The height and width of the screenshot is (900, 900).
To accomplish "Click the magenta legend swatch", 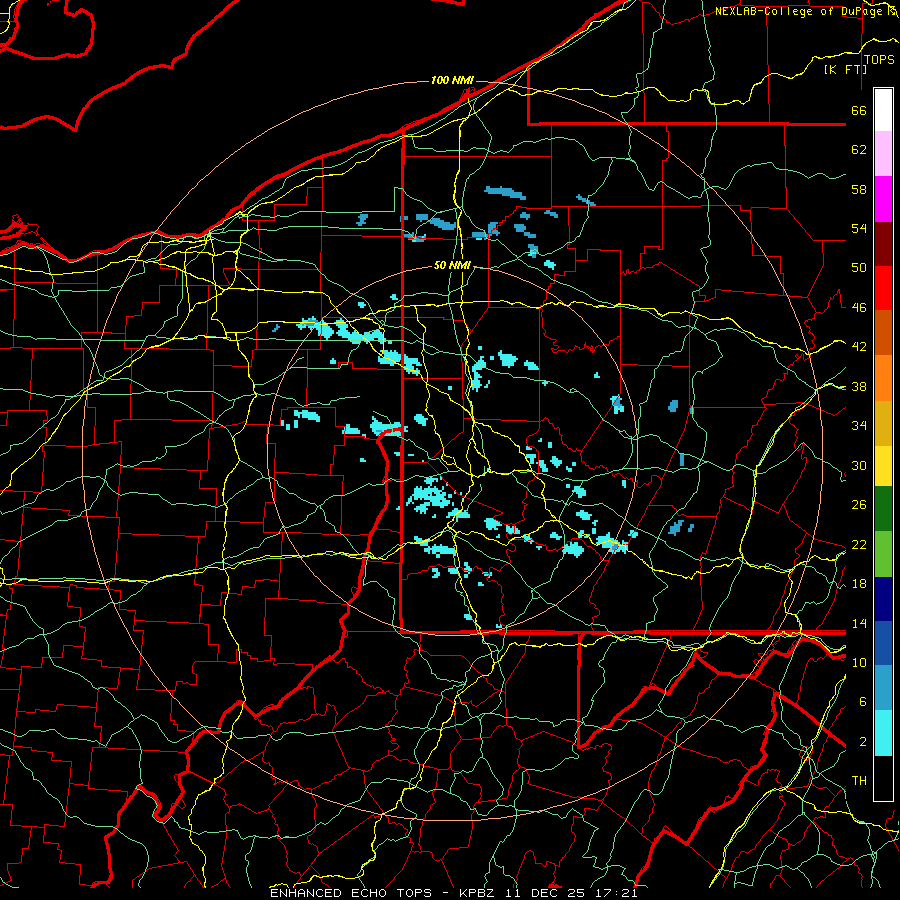I will 883,199.
